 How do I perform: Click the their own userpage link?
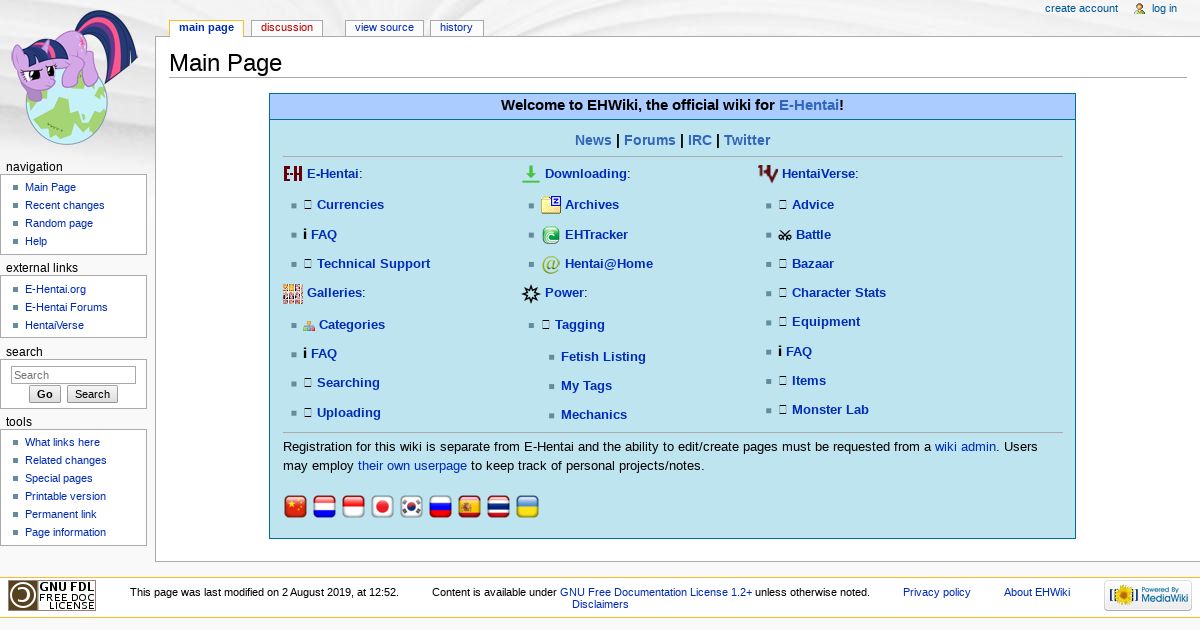pyautogui.click(x=412, y=466)
